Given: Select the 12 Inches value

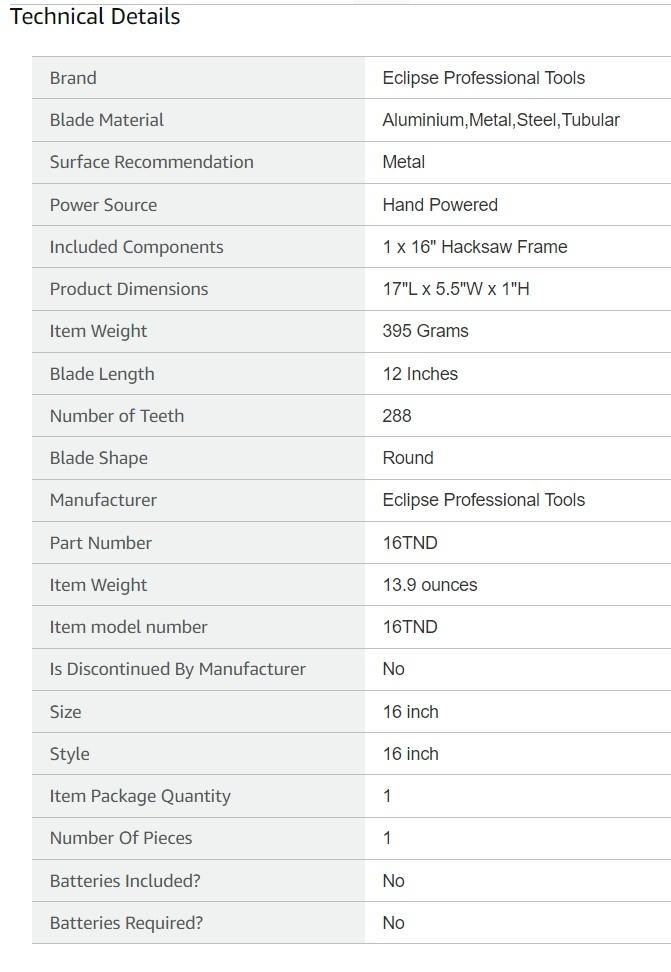Looking at the screenshot, I should 420,374.
